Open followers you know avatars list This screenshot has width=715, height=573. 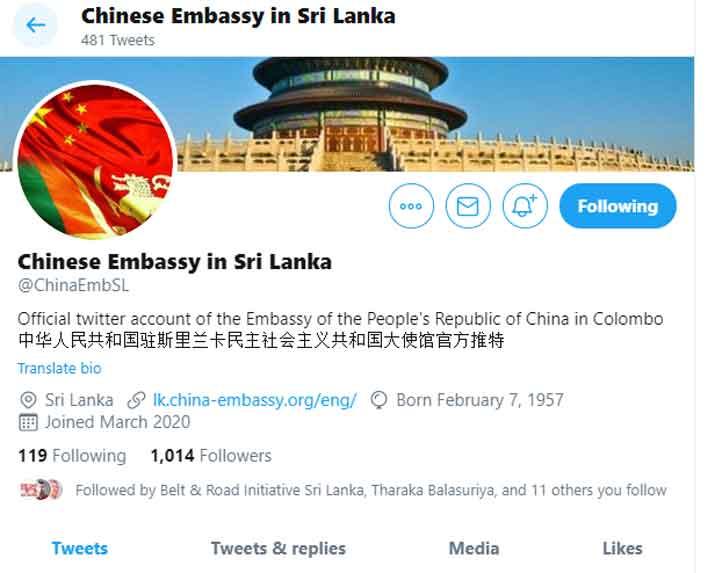click(x=41, y=490)
